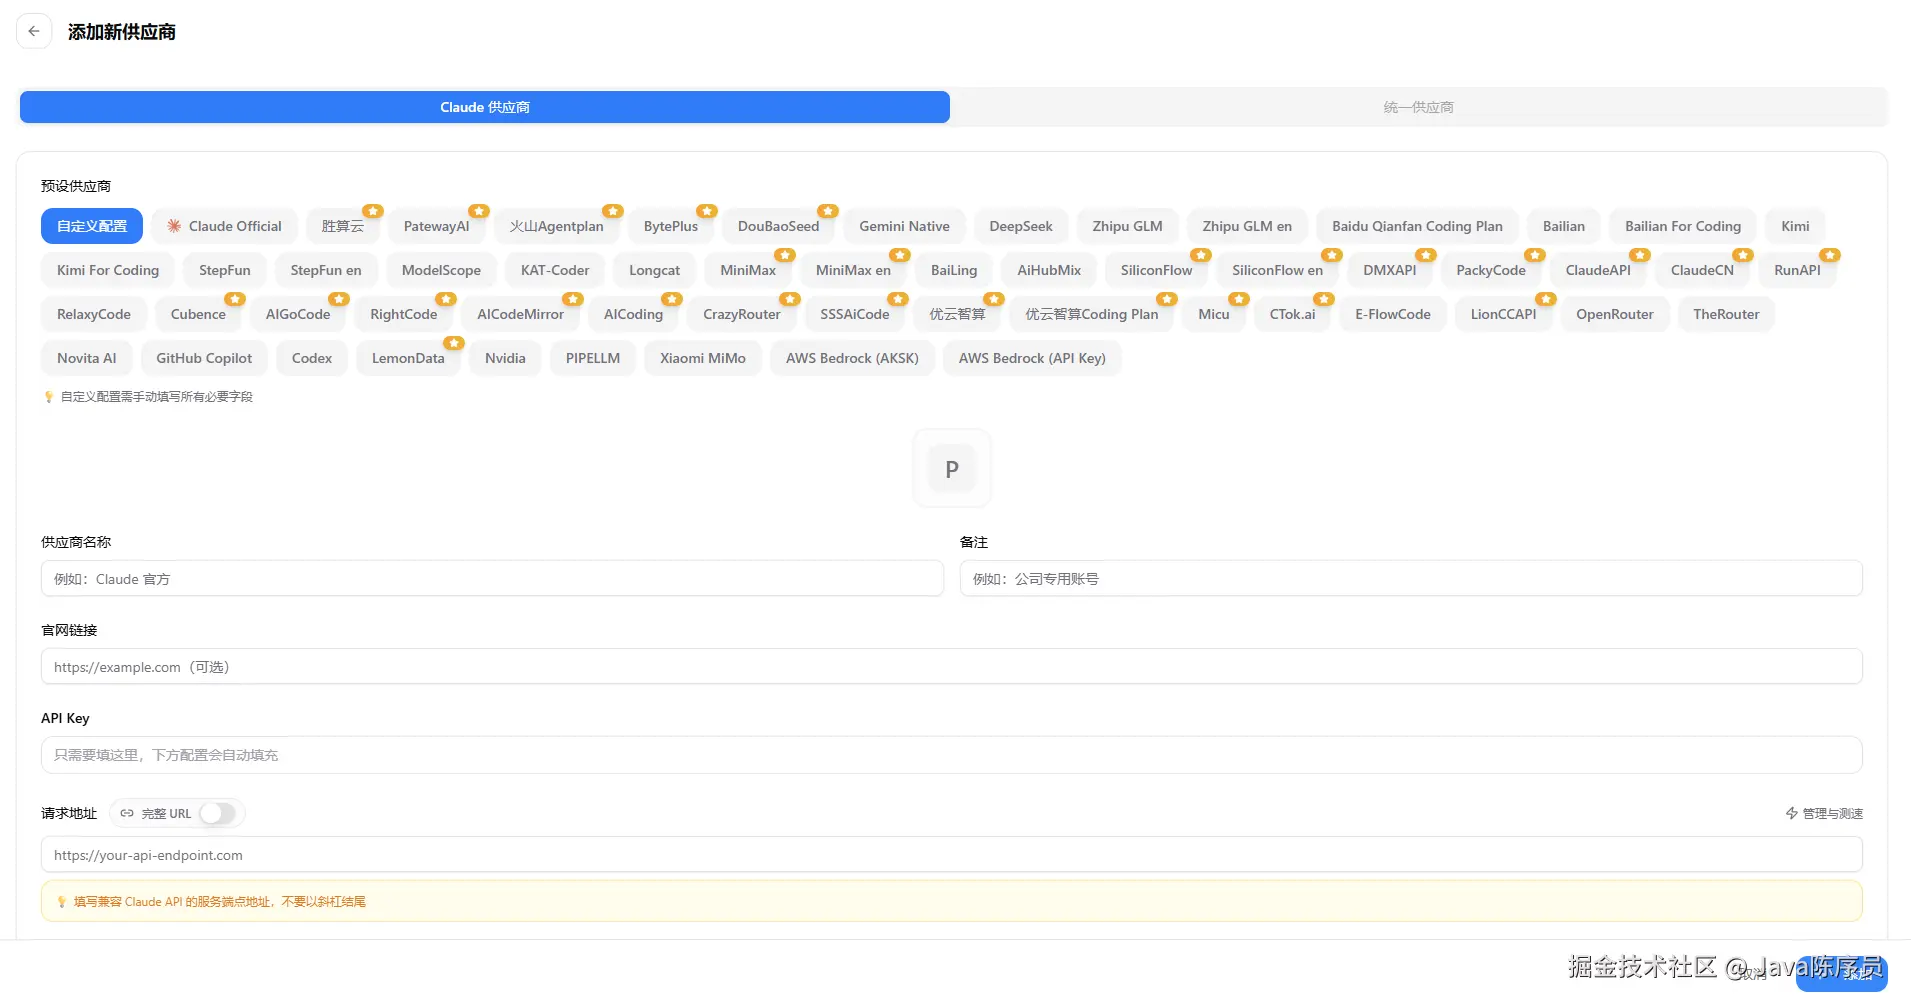
Task: Choose the CrazyRouter preset
Action: click(742, 314)
